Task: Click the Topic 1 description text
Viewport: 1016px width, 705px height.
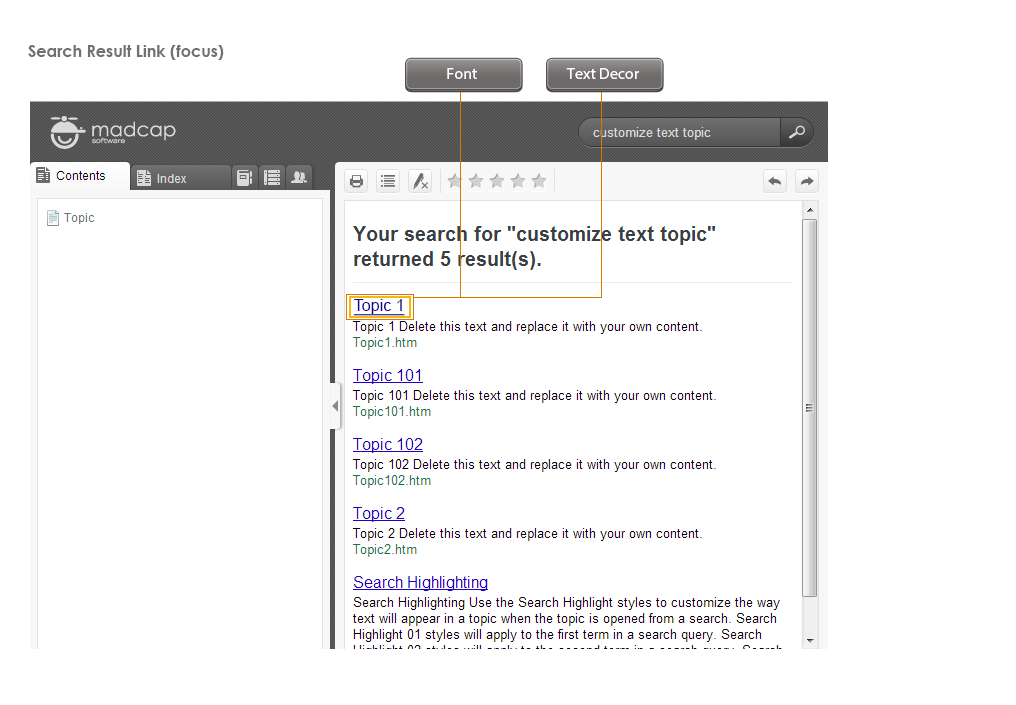Action: click(527, 327)
